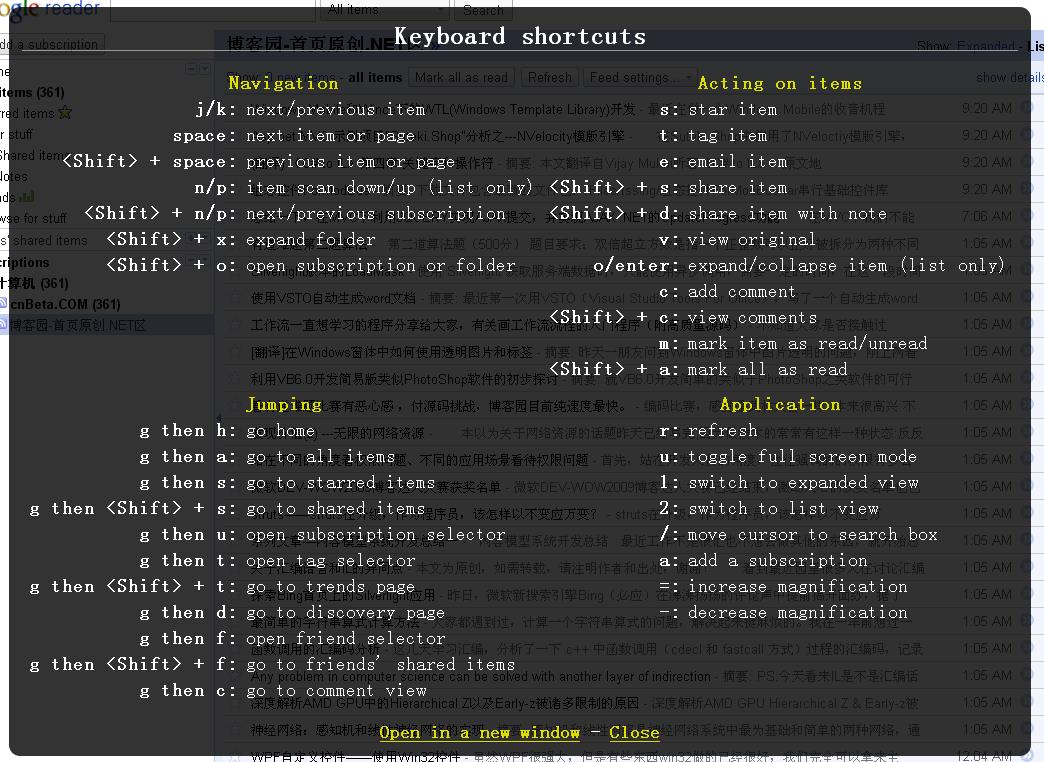Click the 'g then c: go to comment view' text

pos(283,690)
